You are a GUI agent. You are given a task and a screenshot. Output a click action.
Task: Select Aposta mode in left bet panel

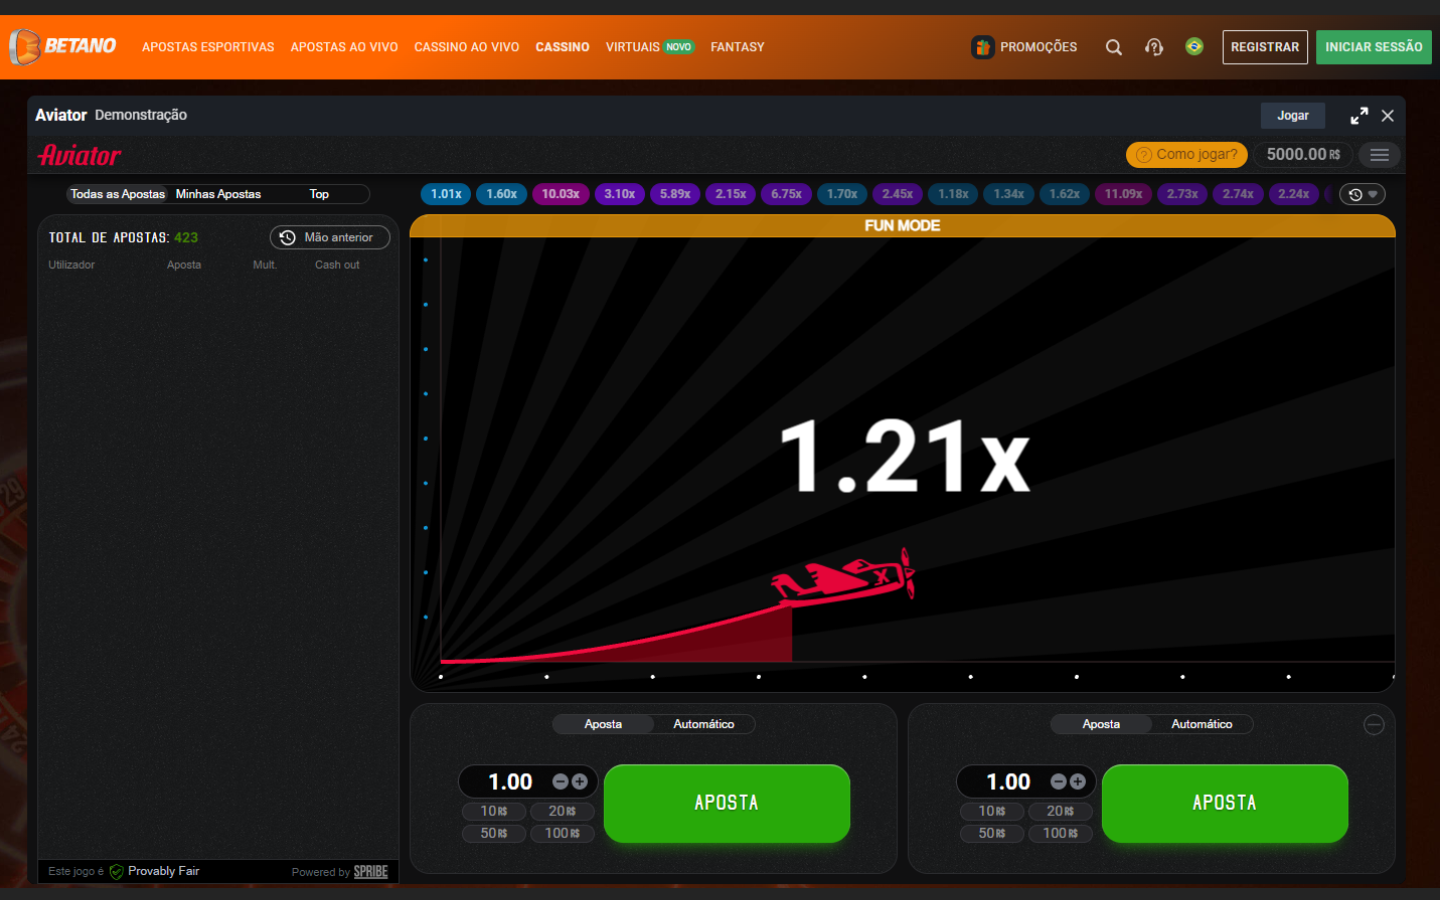pos(603,724)
